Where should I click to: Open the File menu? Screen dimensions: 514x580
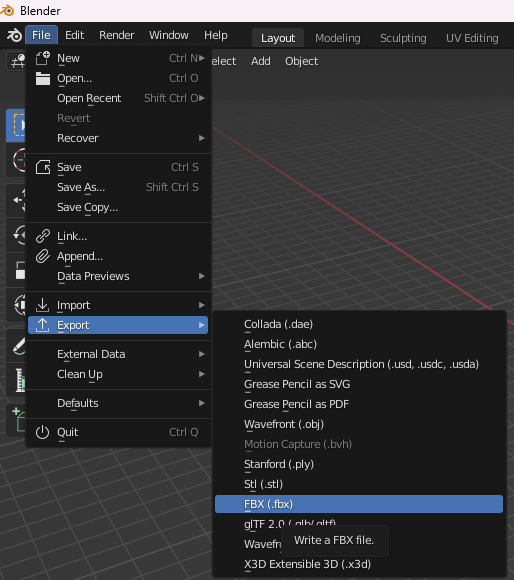pyautogui.click(x=41, y=35)
